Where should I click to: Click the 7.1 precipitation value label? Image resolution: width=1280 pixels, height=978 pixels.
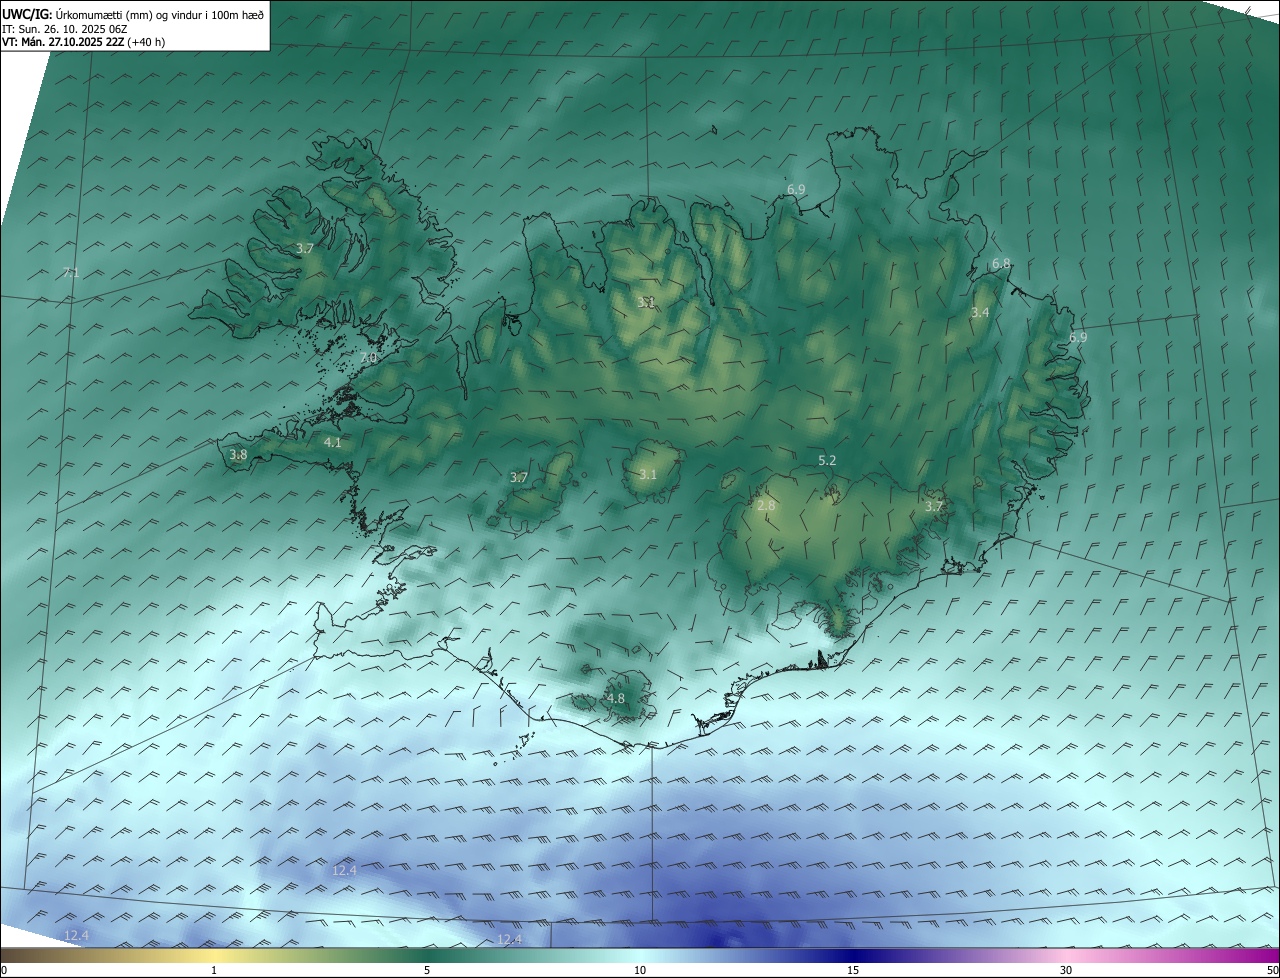coord(70,272)
